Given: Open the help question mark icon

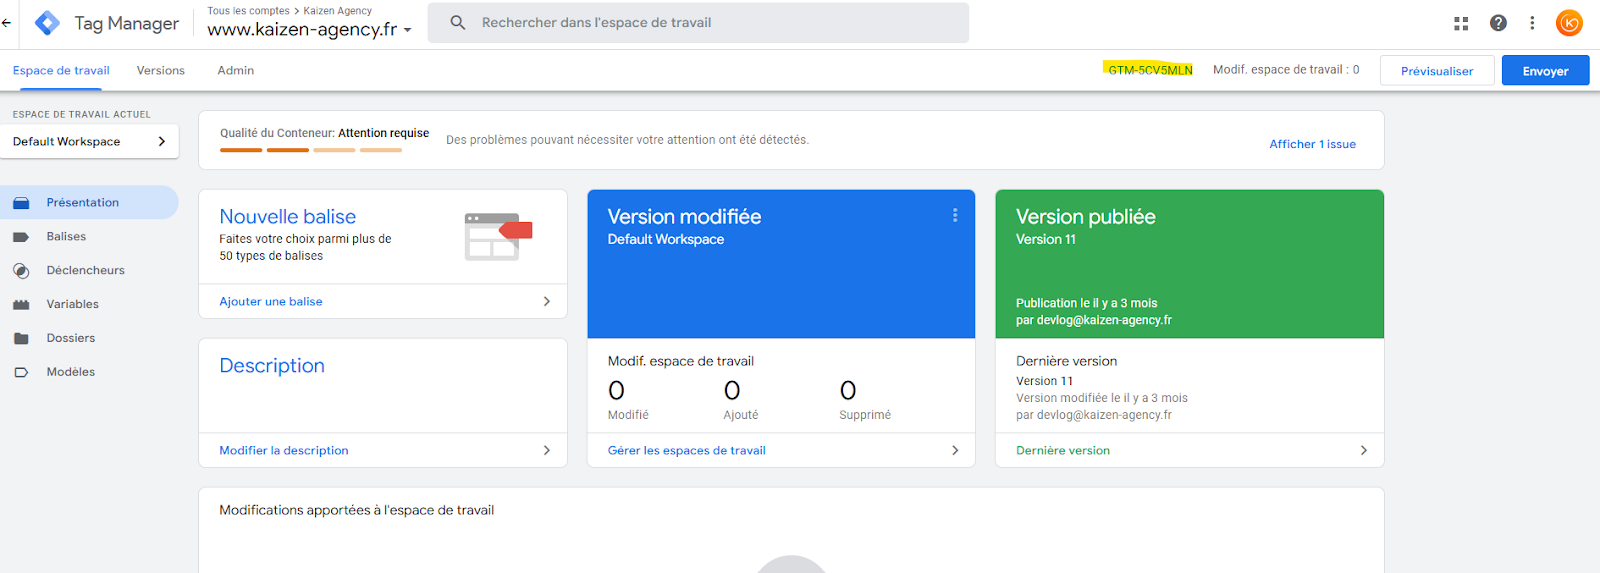Looking at the screenshot, I should pyautogui.click(x=1498, y=22).
